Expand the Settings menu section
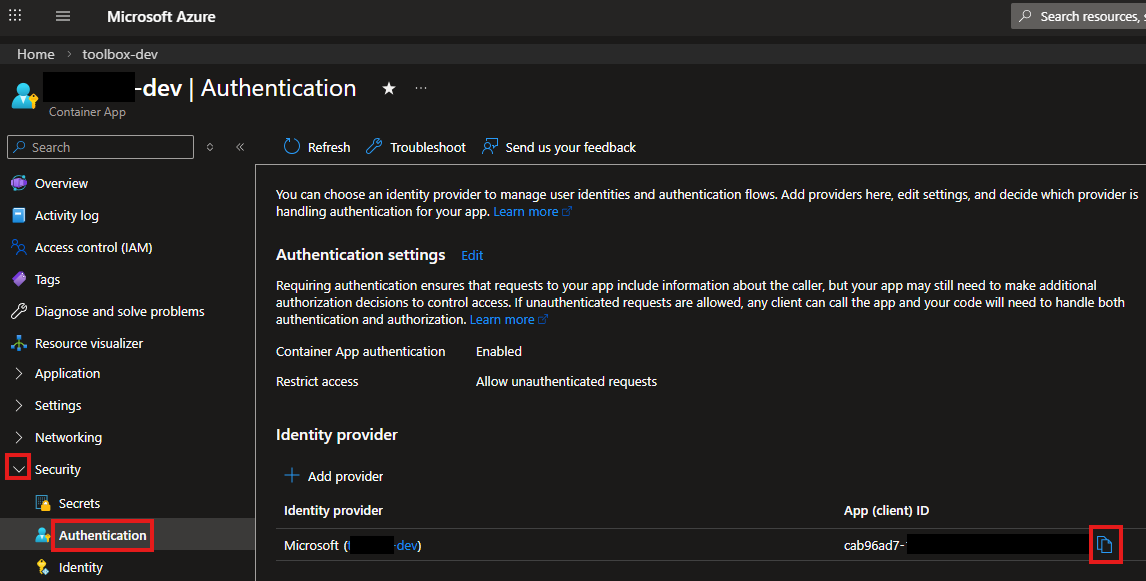This screenshot has height=581, width=1146. click(x=19, y=406)
